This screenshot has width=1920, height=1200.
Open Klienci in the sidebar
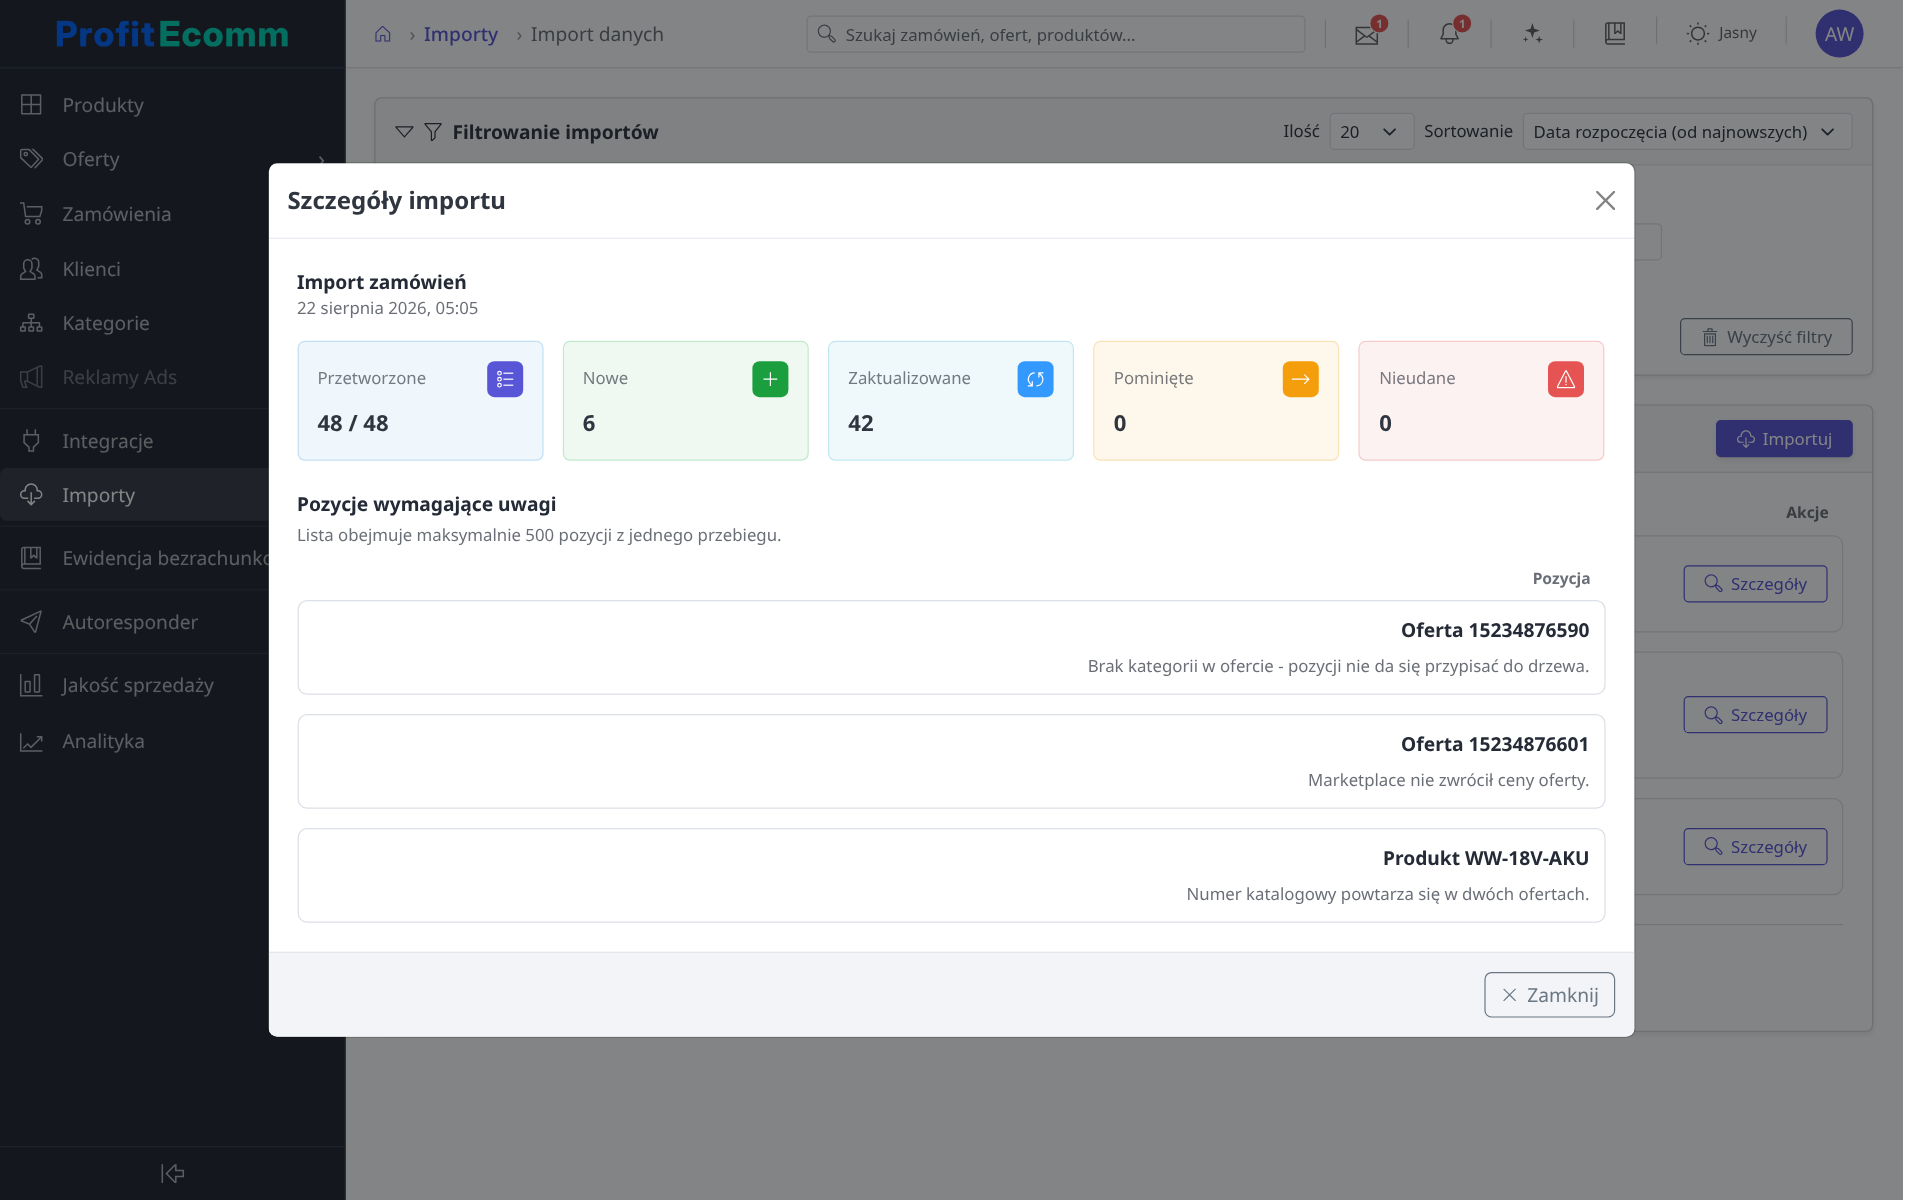tap(135, 269)
